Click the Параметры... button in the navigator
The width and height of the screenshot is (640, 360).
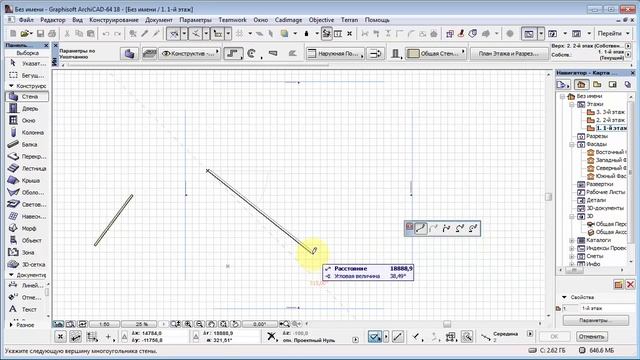tap(596, 321)
